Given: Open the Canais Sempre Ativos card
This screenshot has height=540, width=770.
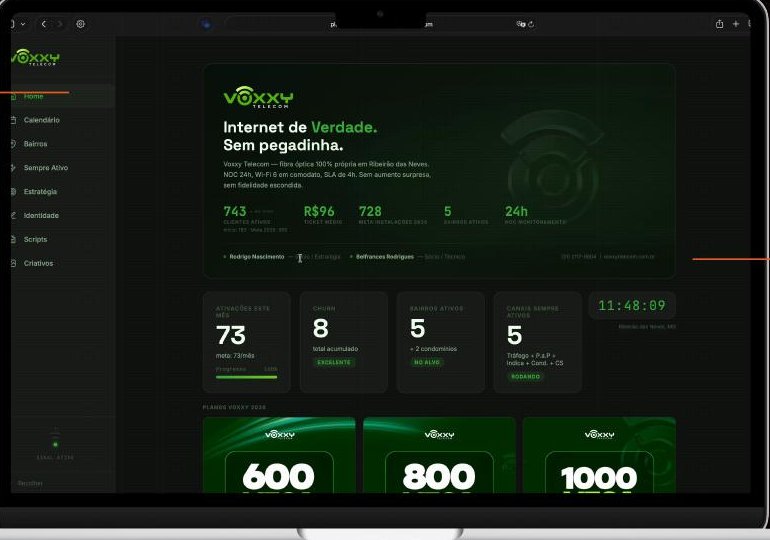Looking at the screenshot, I should (538, 342).
